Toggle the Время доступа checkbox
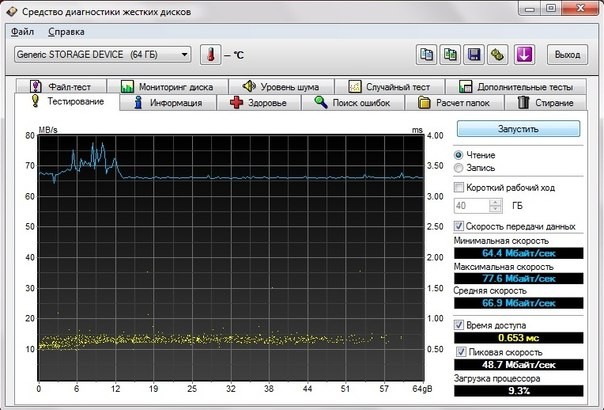Image resolution: width=604 pixels, height=410 pixels. pyautogui.click(x=459, y=325)
